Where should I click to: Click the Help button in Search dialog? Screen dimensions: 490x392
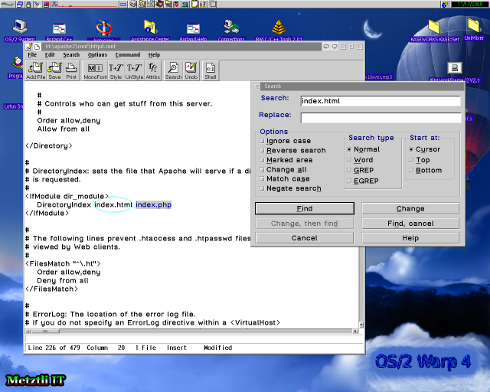click(410, 238)
